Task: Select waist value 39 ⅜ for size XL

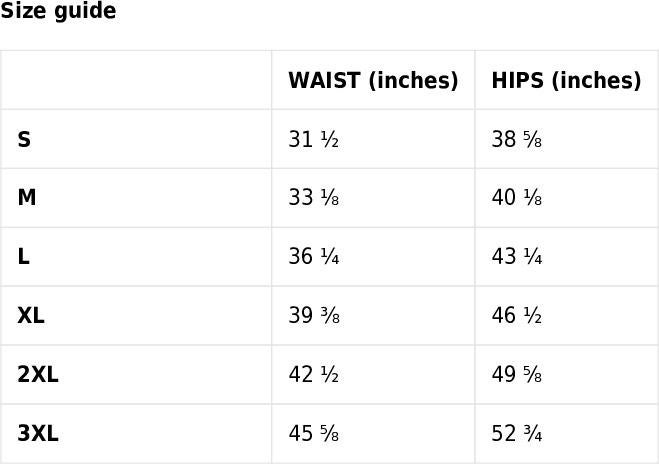Action: pos(314,315)
